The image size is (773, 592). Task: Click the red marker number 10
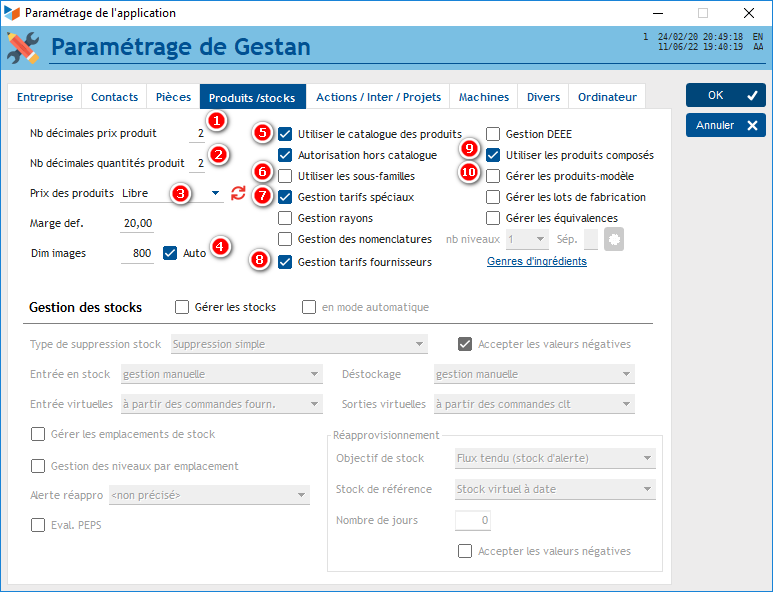coord(469,173)
